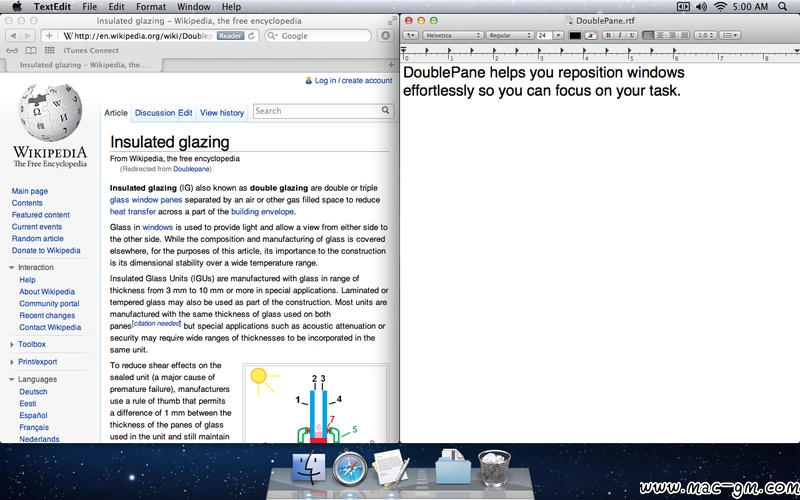Click the Google search magnifier icon in Safari

point(272,36)
